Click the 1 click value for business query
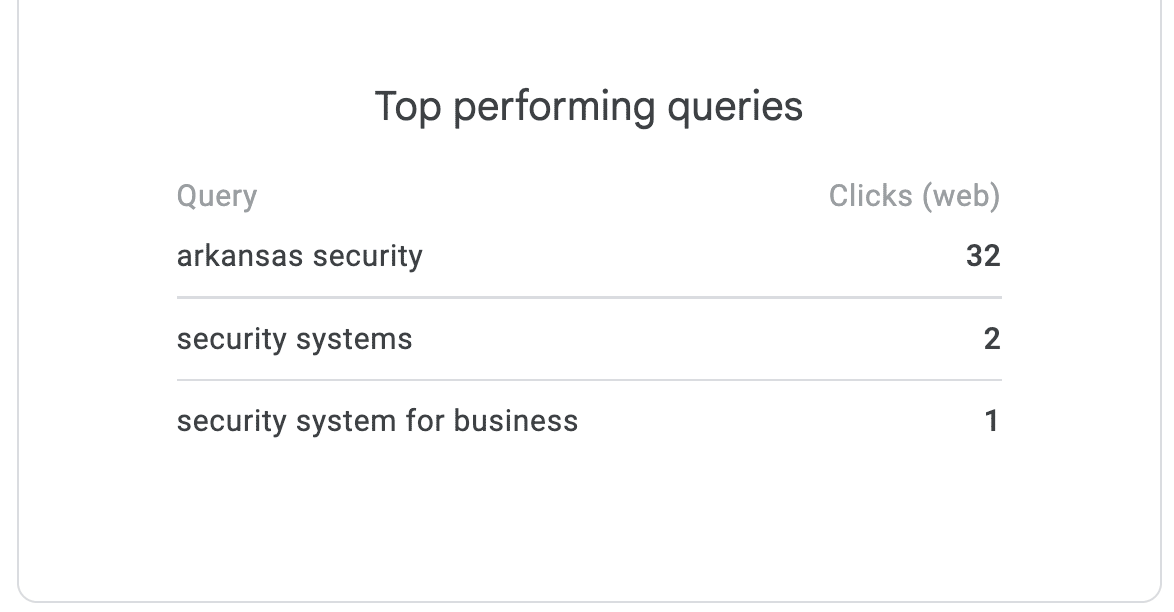The image size is (1174, 612). [x=991, y=421]
